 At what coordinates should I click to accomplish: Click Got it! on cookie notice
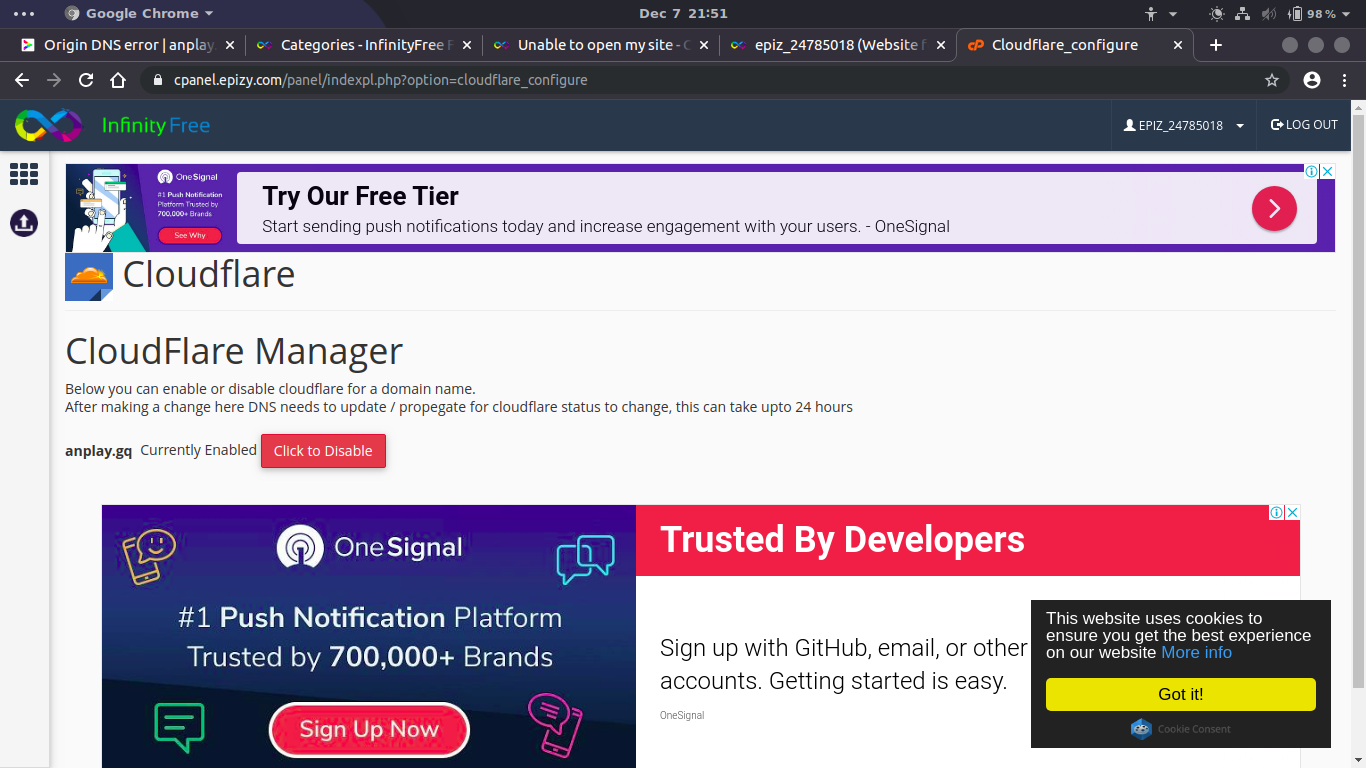pyautogui.click(x=1181, y=694)
